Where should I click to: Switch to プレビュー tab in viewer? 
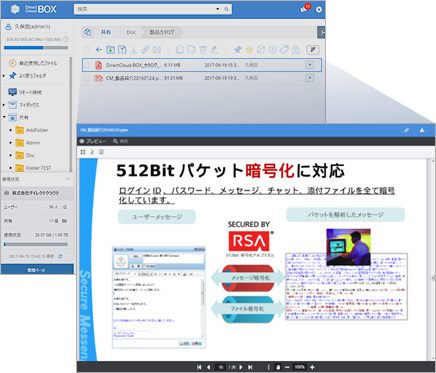pos(93,141)
